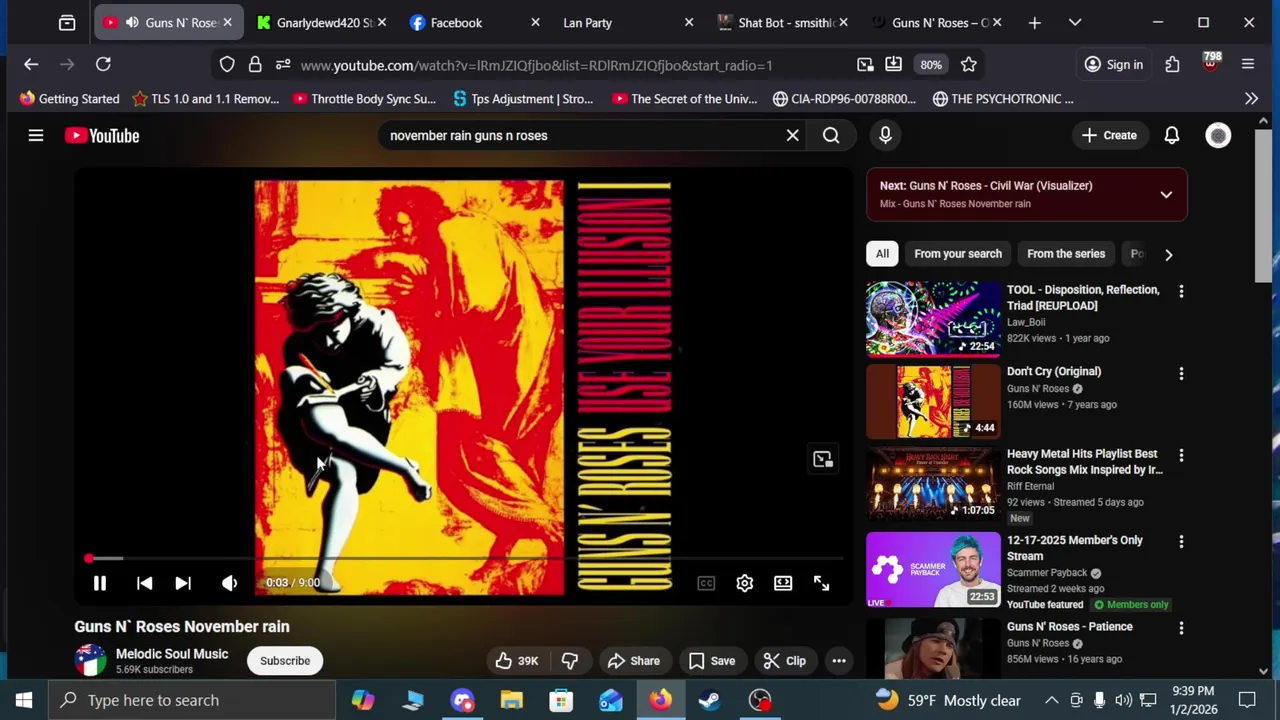
Task: Click the Create button
Action: click(1109, 135)
